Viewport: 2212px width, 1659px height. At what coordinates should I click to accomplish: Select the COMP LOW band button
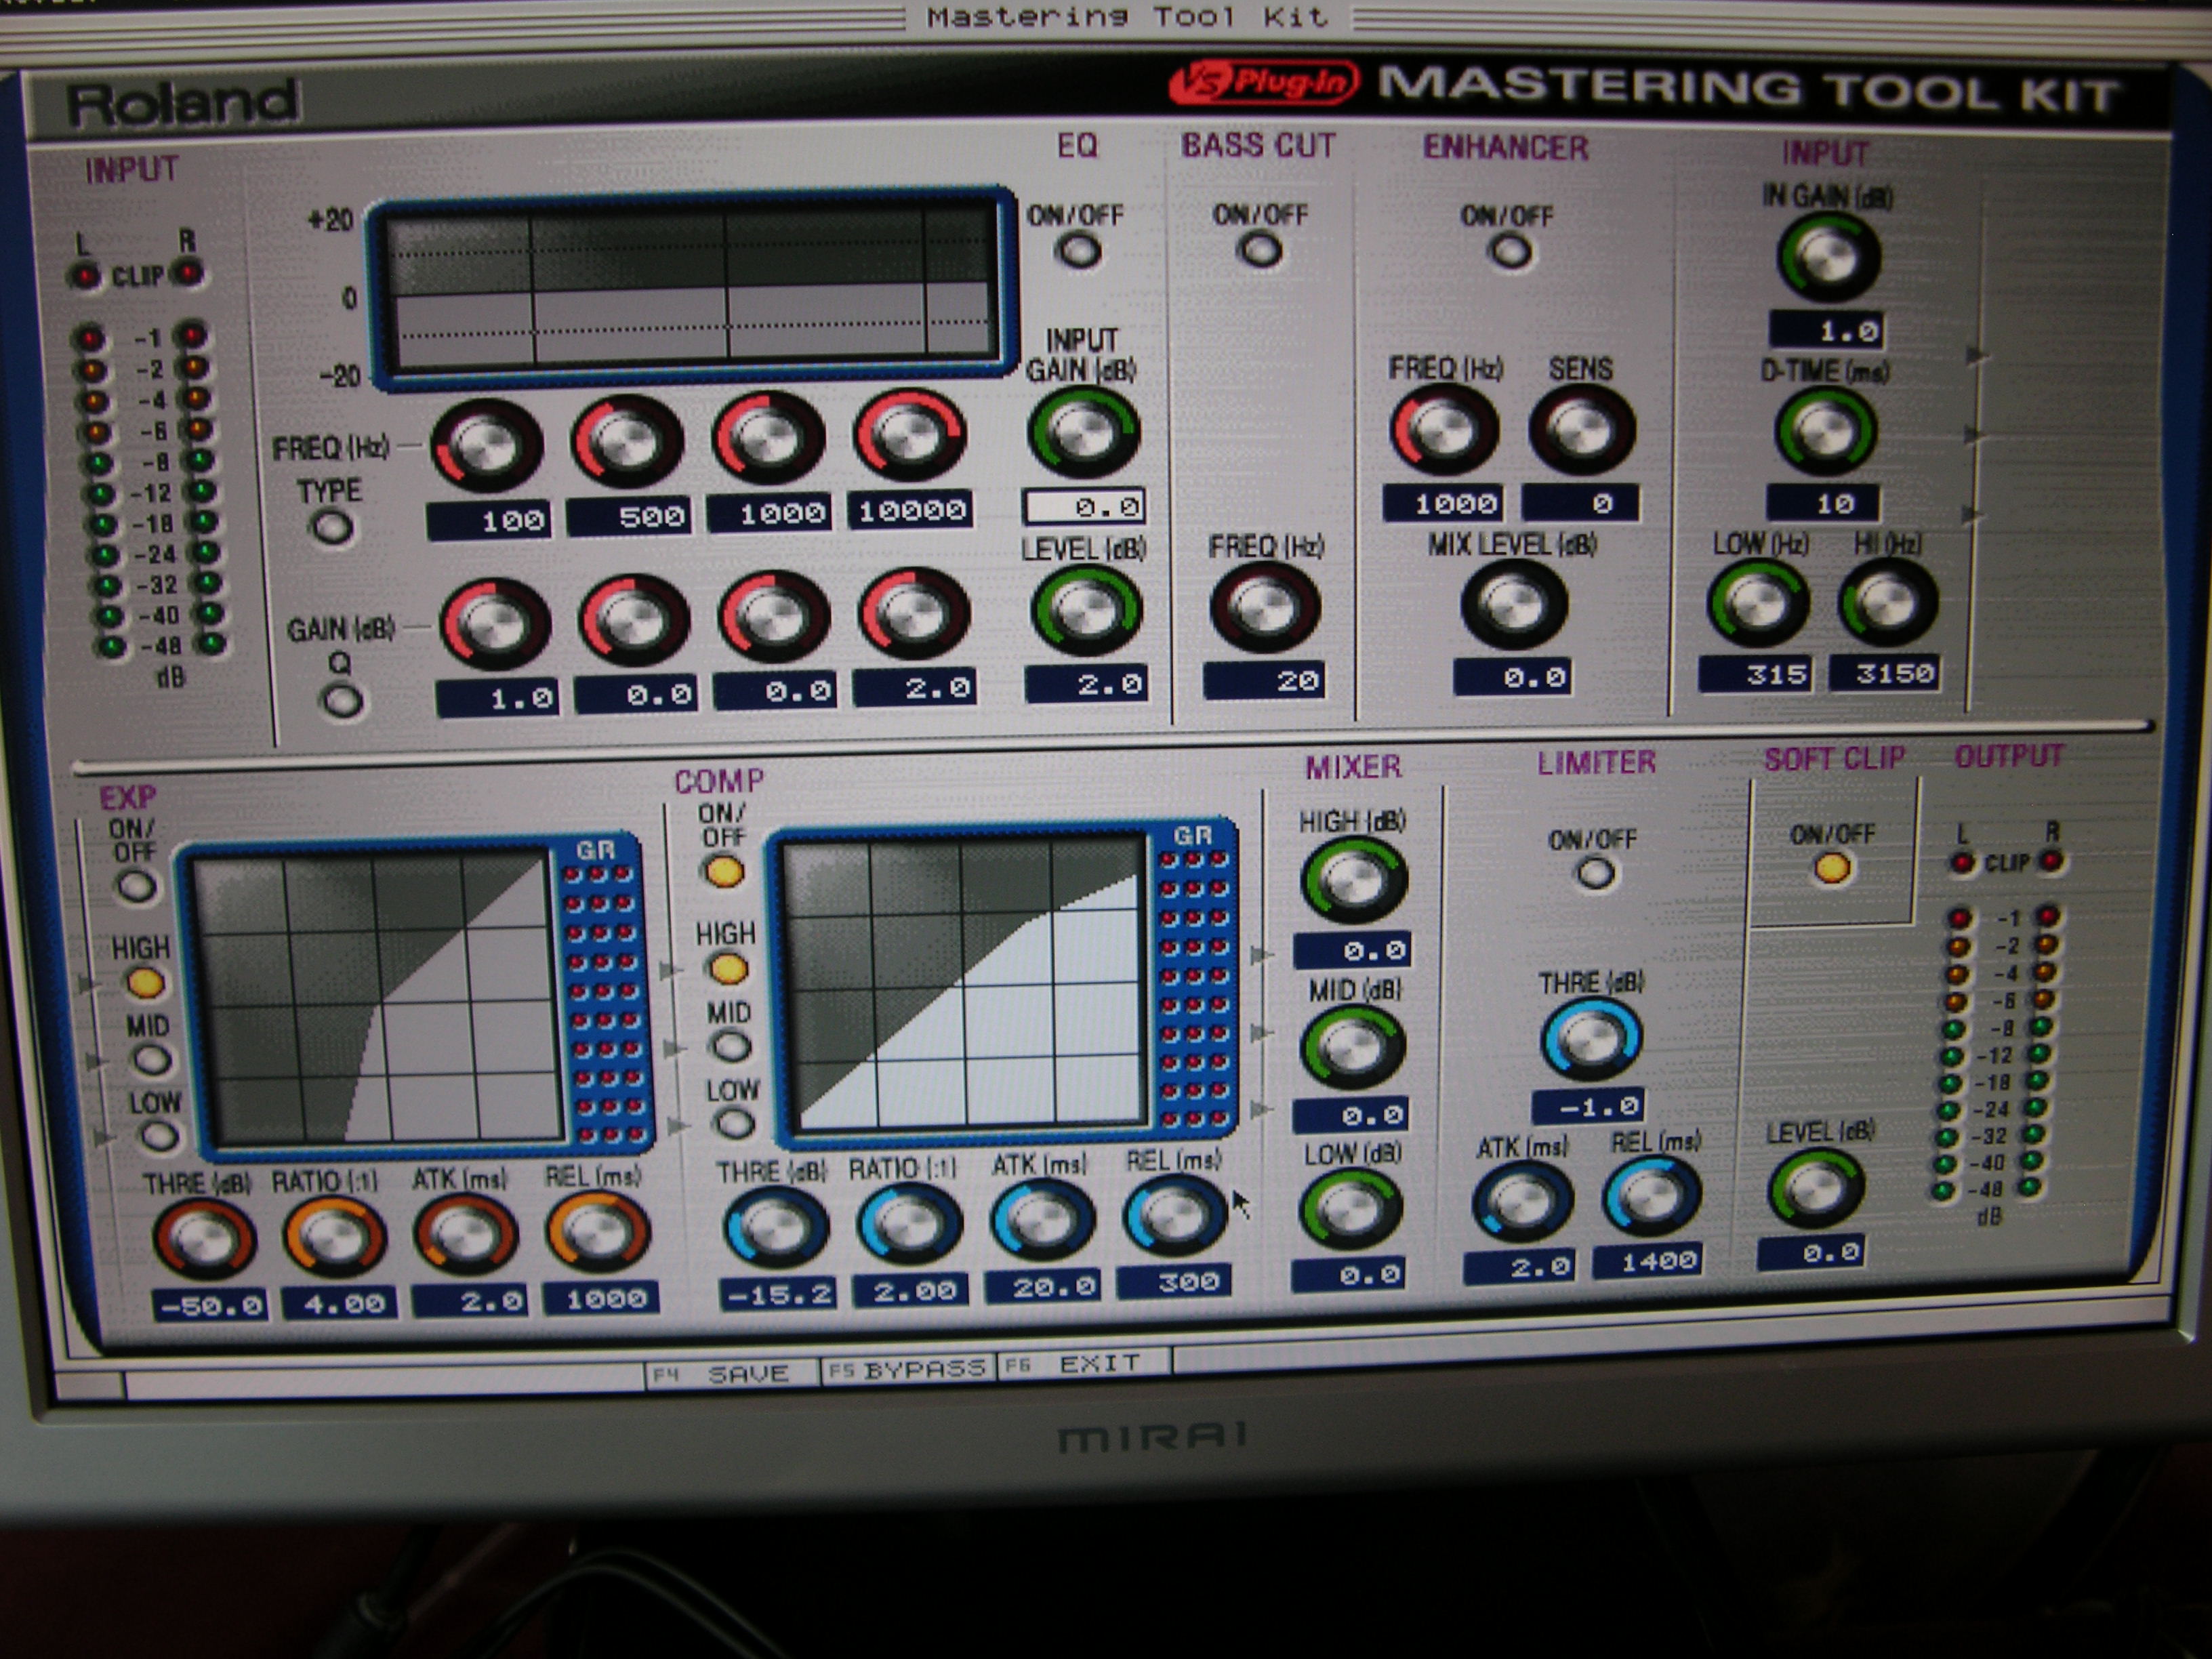point(735,1123)
